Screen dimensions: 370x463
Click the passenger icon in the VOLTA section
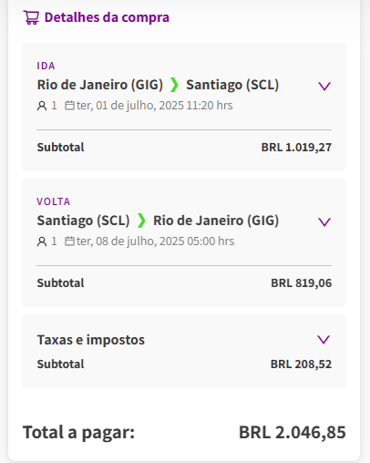pyautogui.click(x=42, y=242)
